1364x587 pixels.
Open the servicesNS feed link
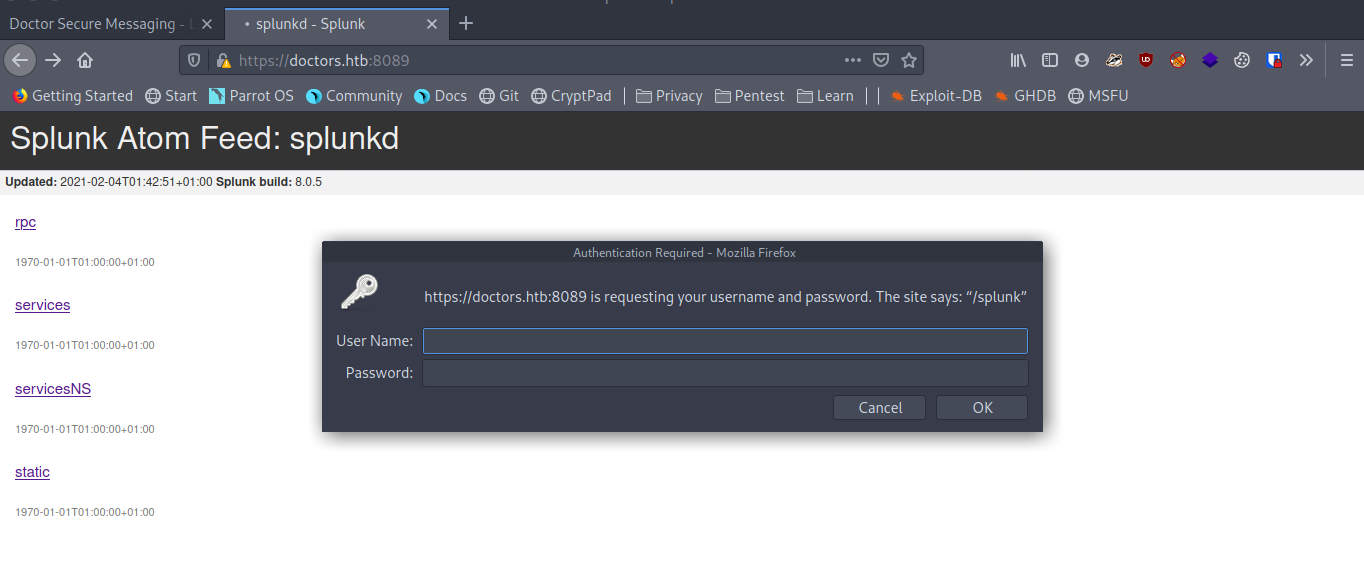[x=53, y=389]
